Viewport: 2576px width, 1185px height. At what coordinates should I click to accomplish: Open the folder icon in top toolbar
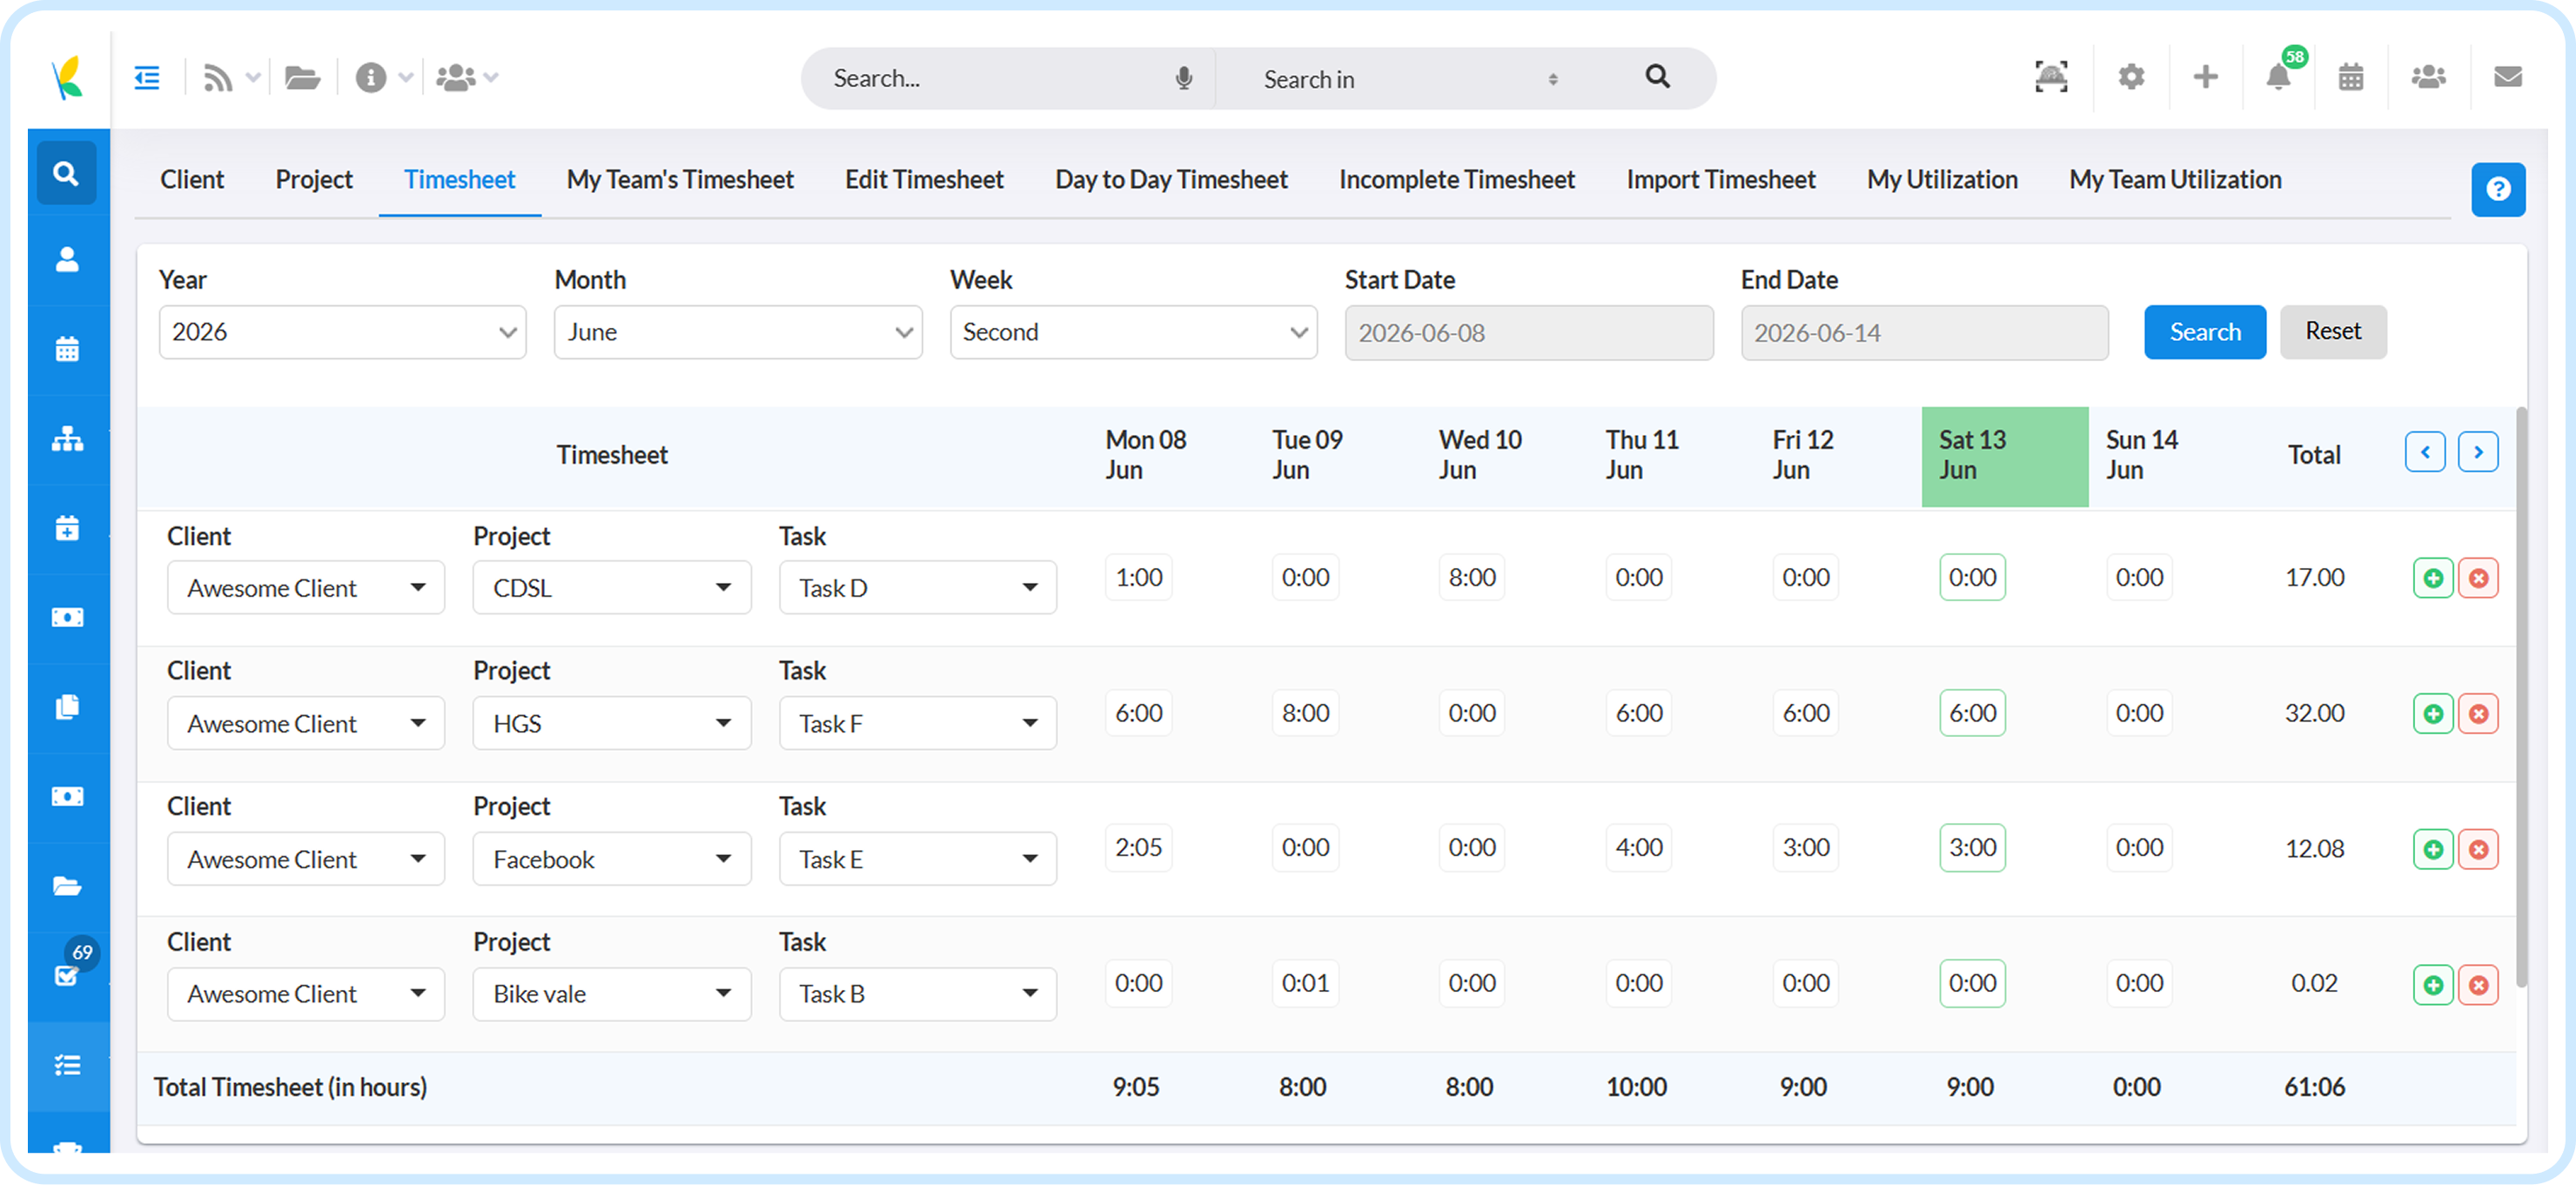[x=301, y=77]
